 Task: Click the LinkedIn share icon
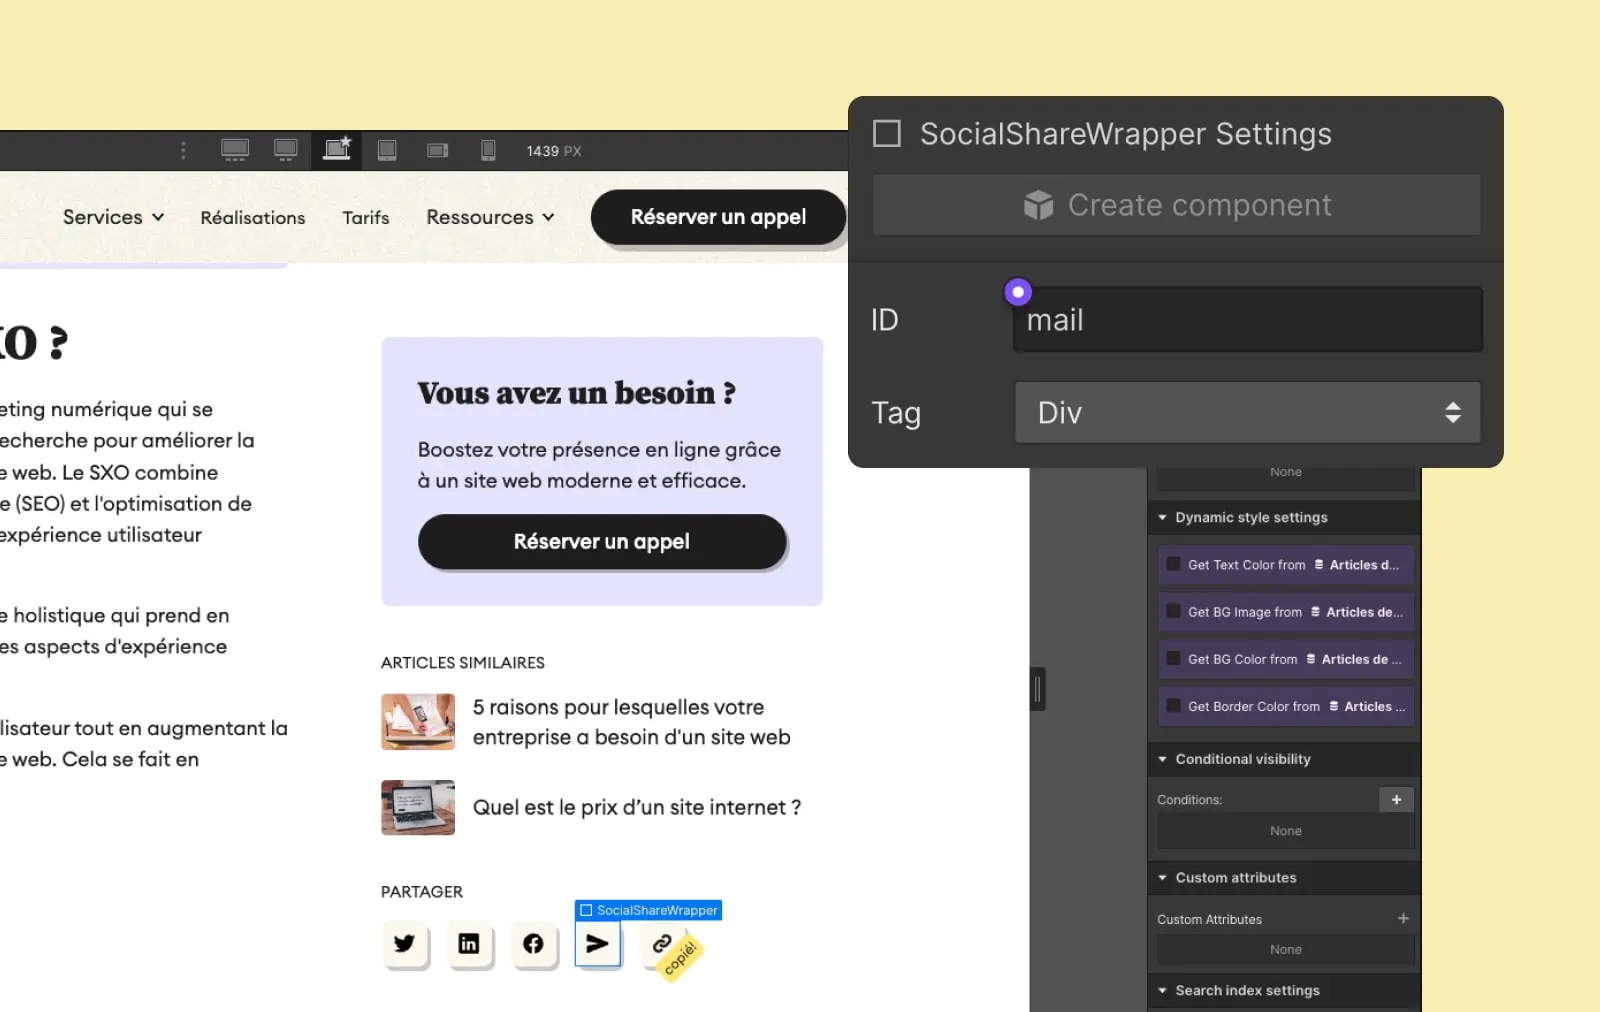(x=469, y=943)
